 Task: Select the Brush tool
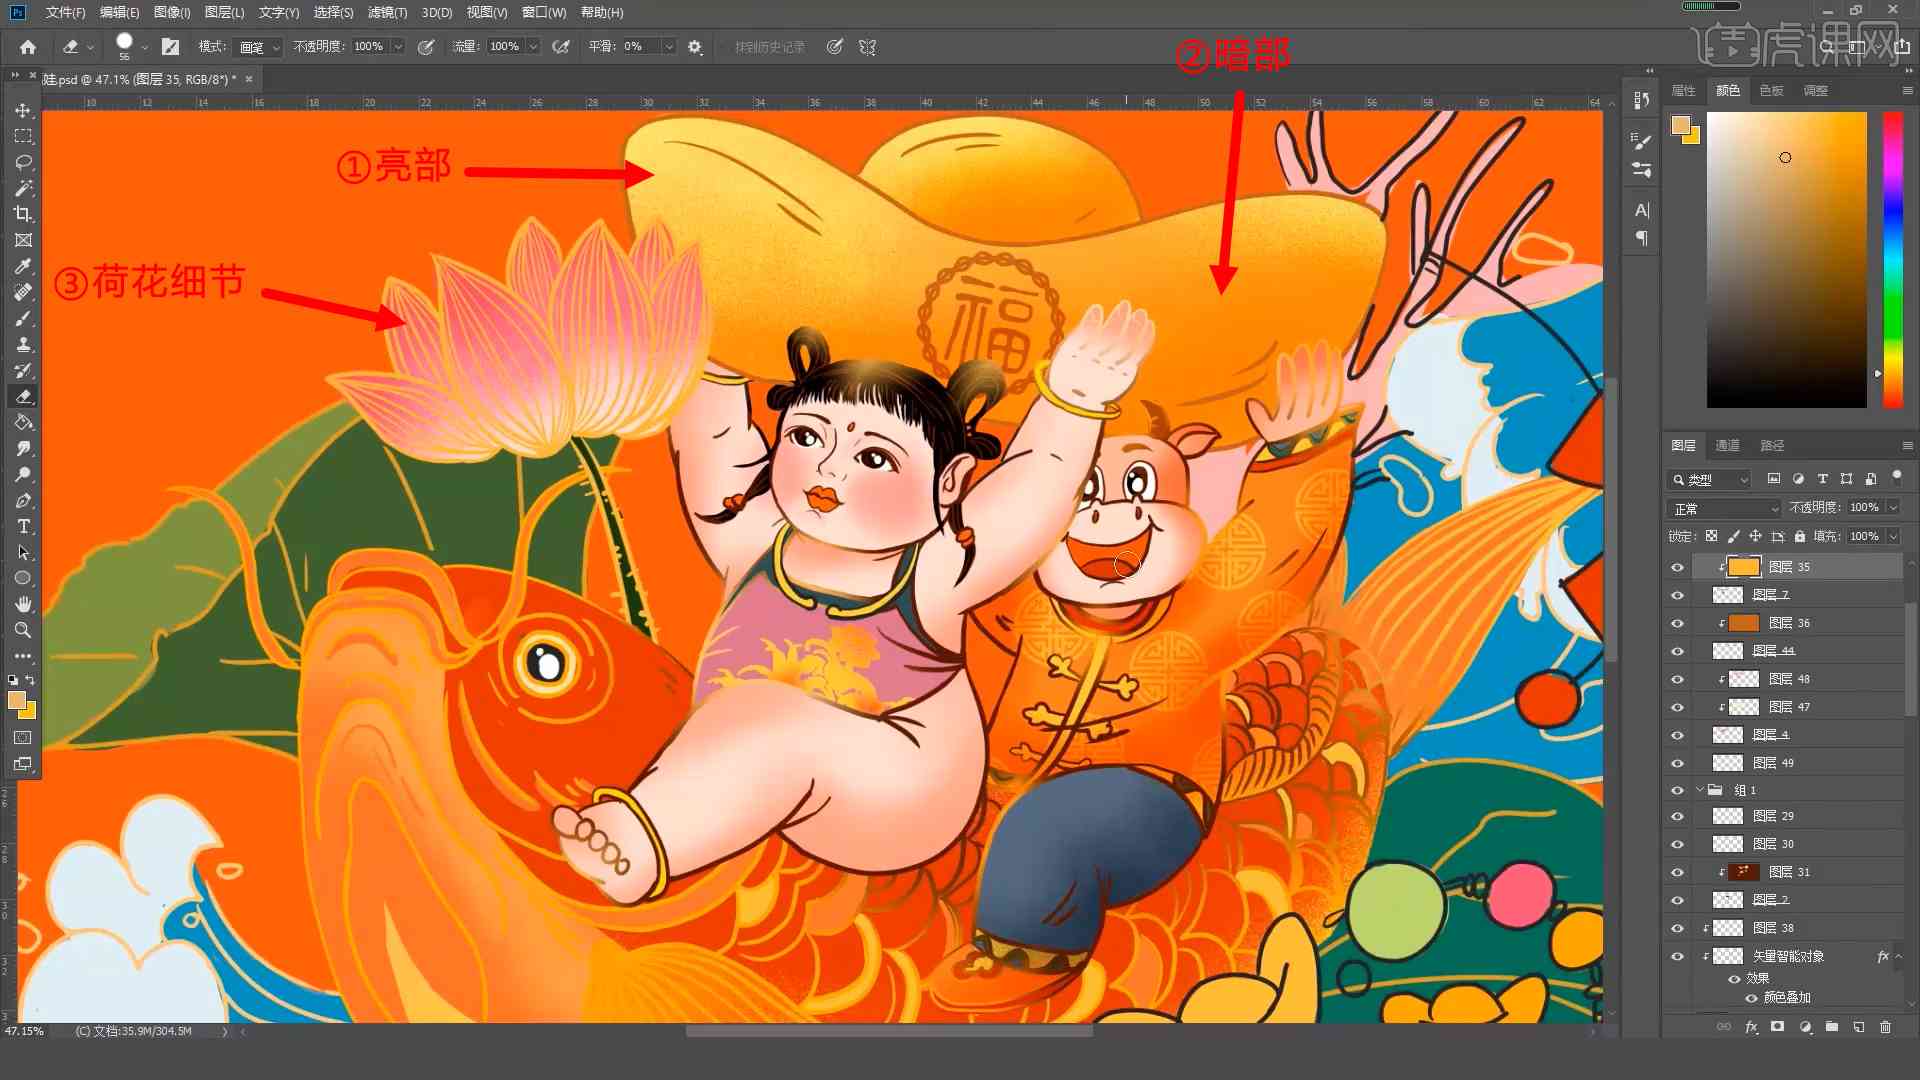pos(23,318)
